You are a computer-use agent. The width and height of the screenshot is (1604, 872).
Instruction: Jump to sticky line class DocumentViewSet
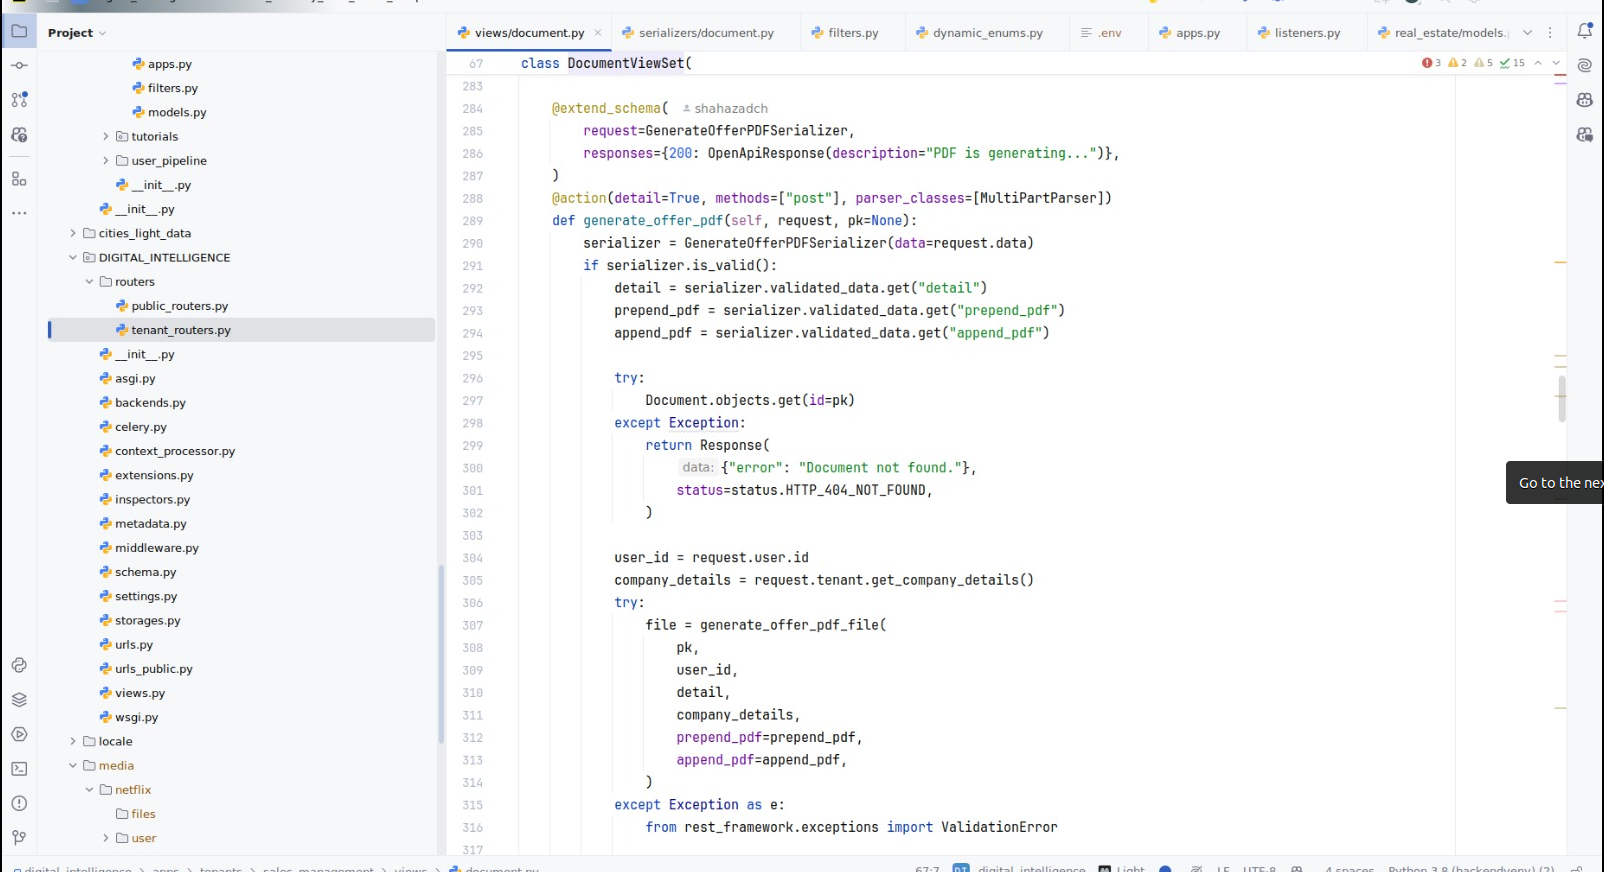[606, 63]
